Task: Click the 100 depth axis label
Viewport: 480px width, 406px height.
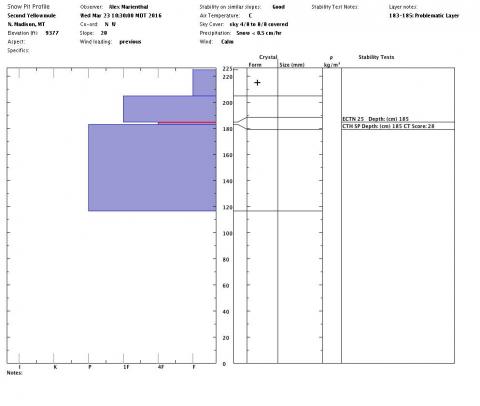Action: tap(227, 233)
